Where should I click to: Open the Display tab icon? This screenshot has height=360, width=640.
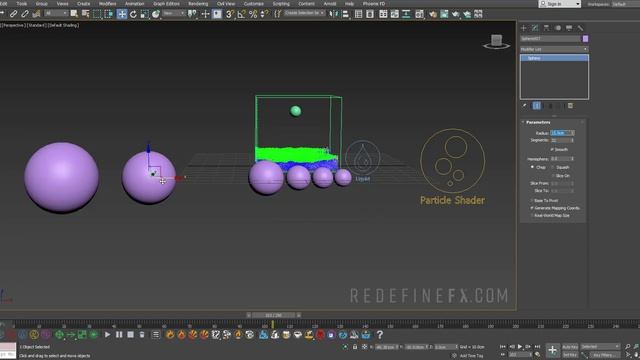point(569,28)
